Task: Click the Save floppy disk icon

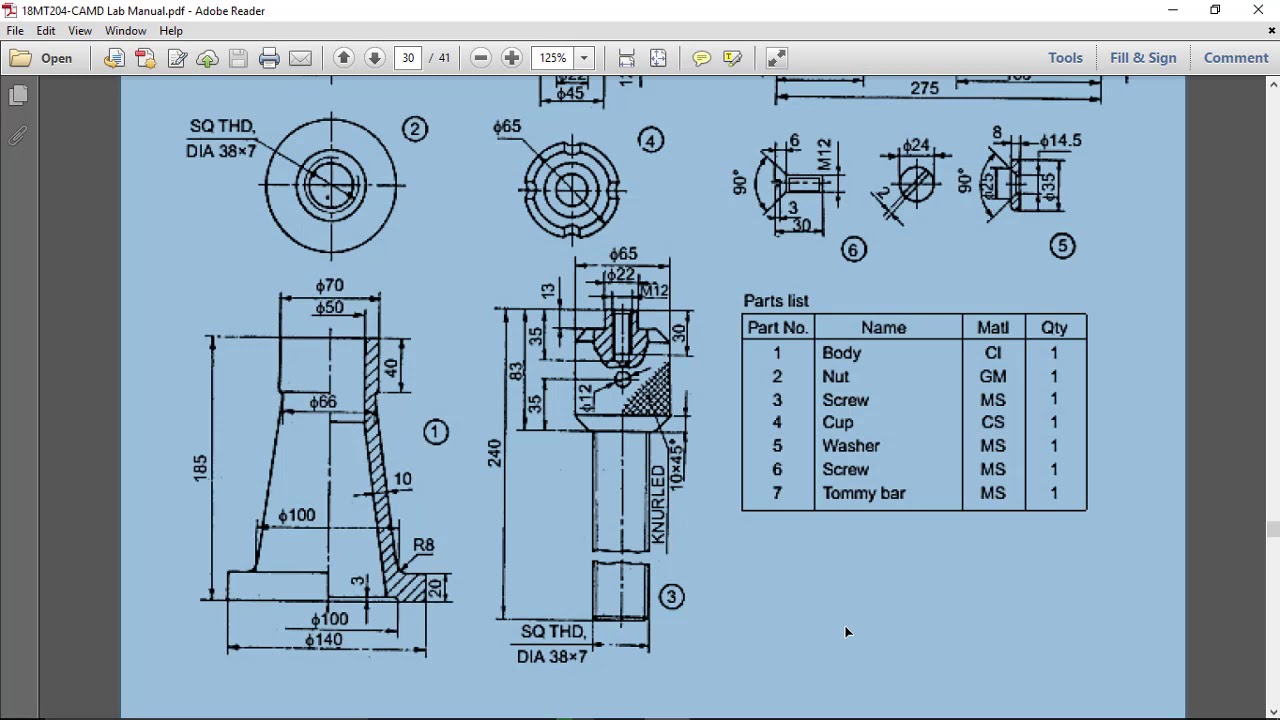Action: (x=238, y=58)
